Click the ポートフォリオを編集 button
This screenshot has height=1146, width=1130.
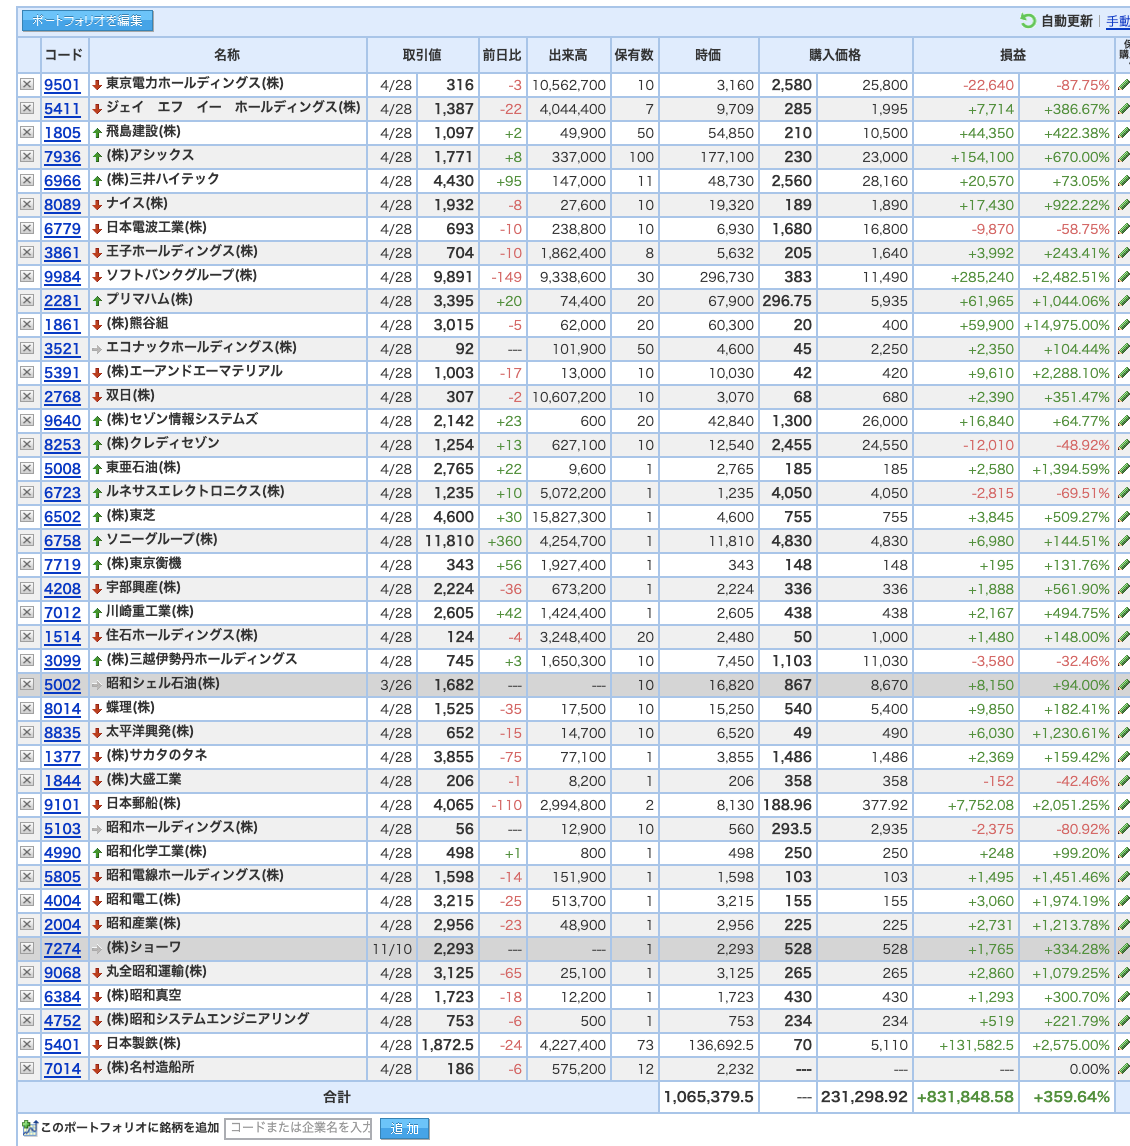tap(88, 20)
